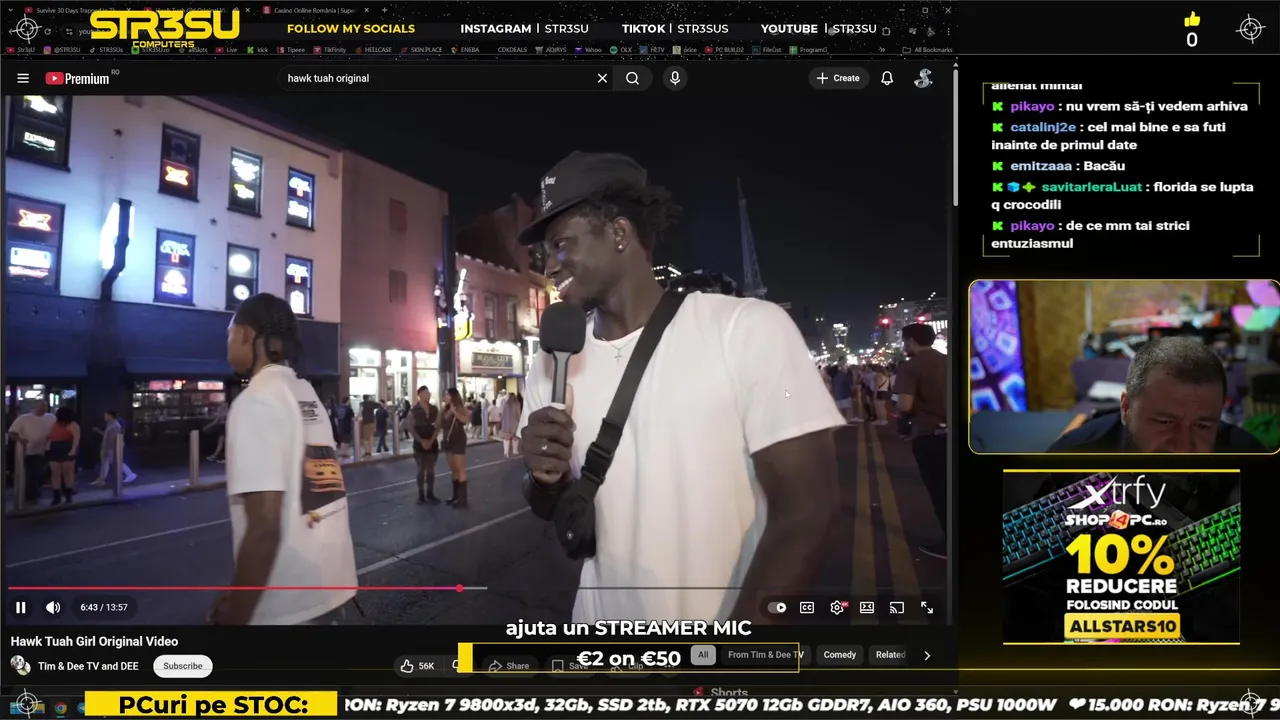Click the Share button under the video
The width and height of the screenshot is (1280, 720).
coord(509,666)
